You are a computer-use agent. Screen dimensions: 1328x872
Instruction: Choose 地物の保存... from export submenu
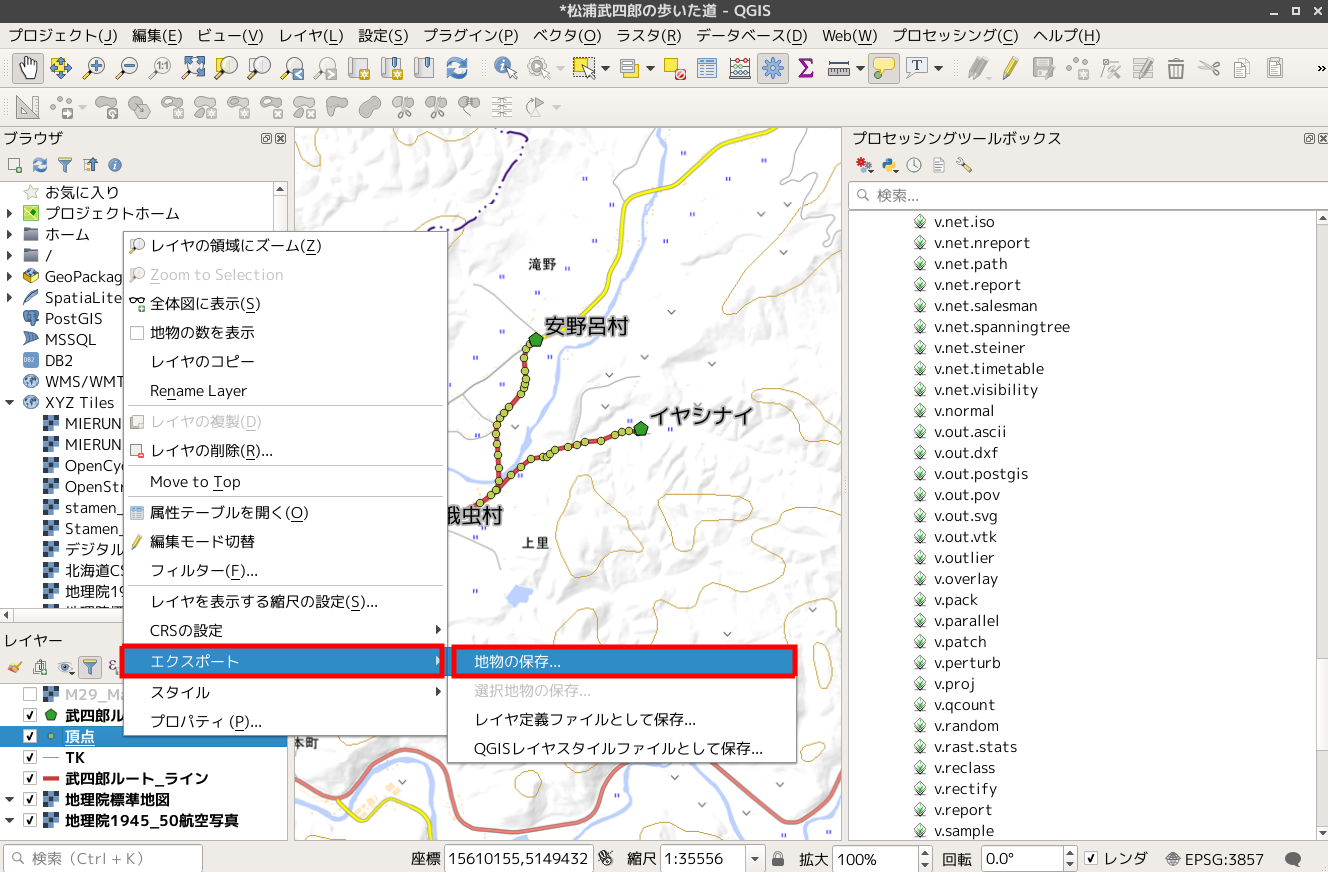point(623,661)
